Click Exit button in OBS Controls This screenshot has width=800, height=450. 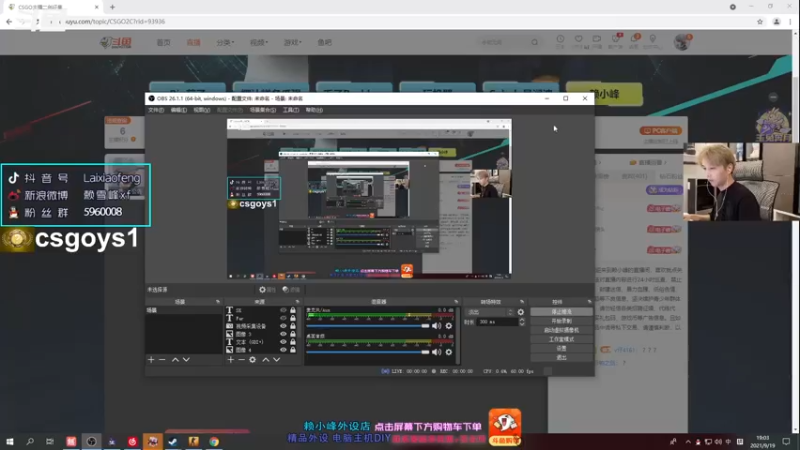coord(561,358)
